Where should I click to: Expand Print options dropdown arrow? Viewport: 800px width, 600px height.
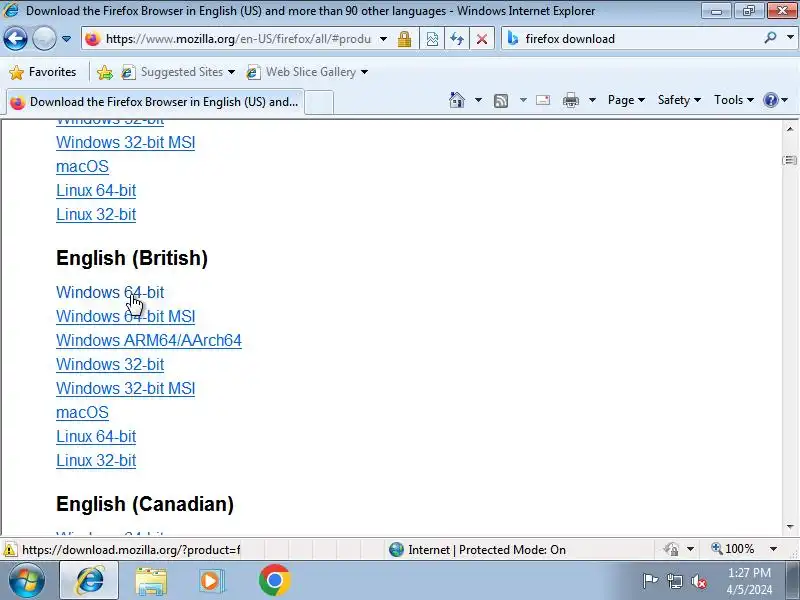(592, 100)
